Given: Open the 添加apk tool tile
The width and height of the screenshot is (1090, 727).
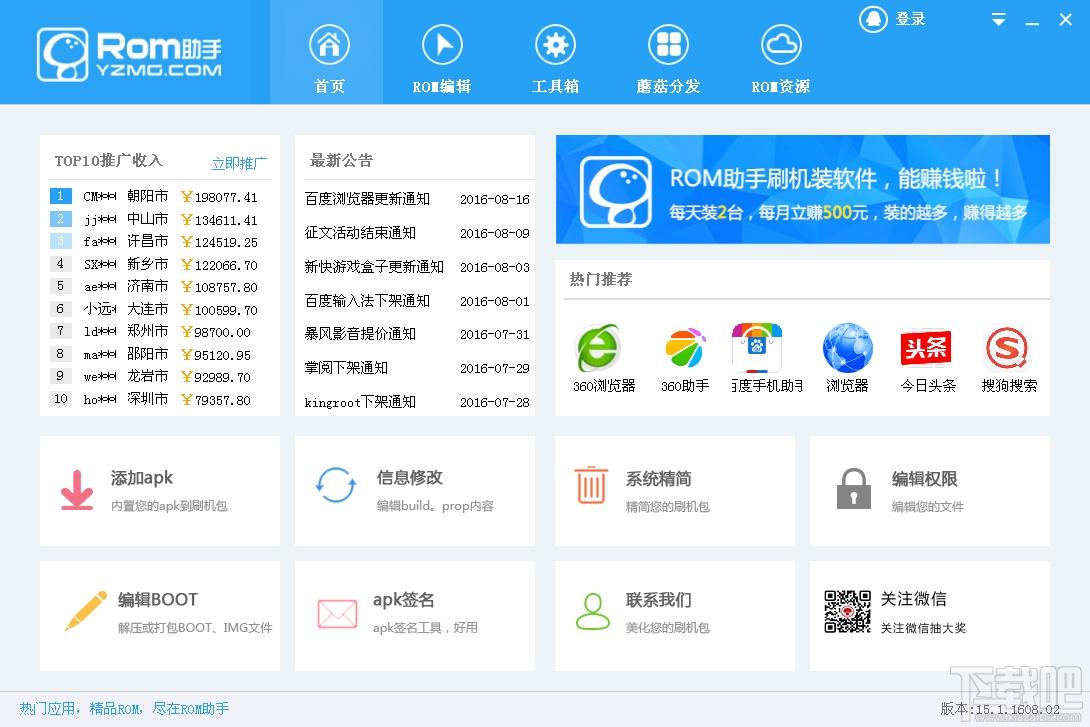Looking at the screenshot, I should (x=160, y=490).
